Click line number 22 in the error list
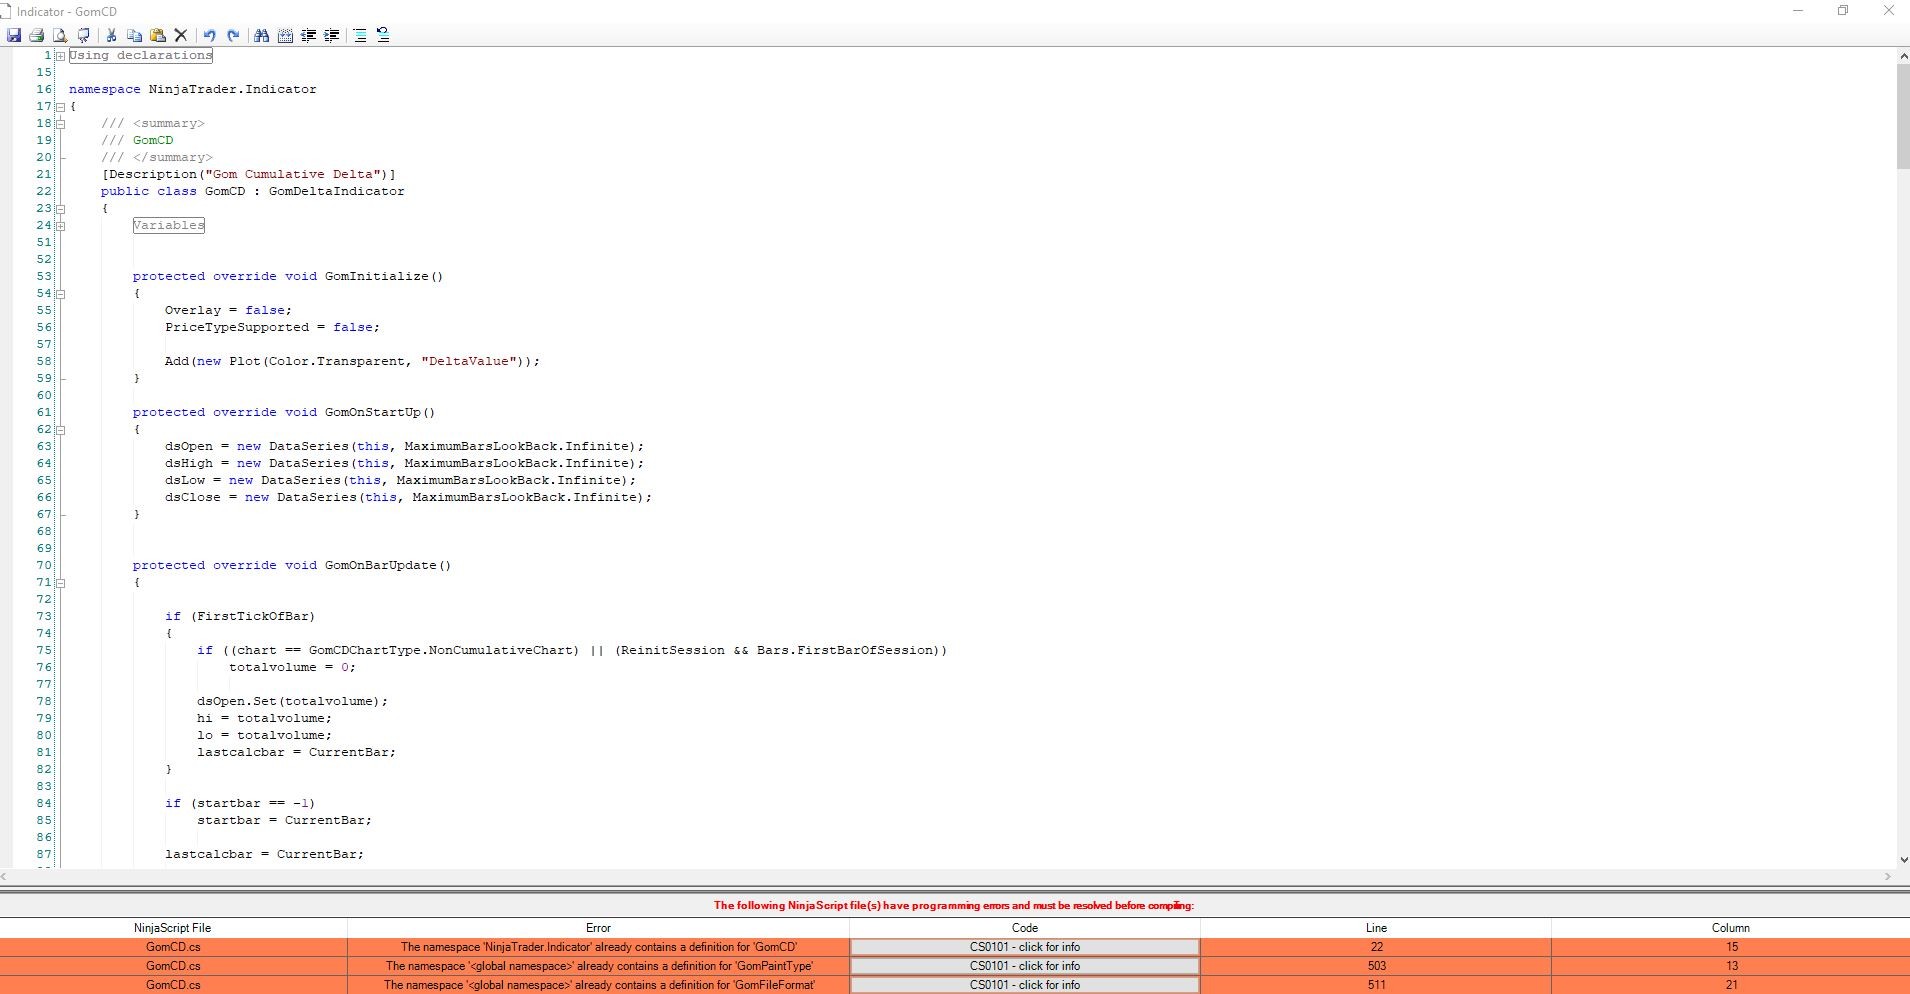This screenshot has height=994, width=1910. 1377,947
